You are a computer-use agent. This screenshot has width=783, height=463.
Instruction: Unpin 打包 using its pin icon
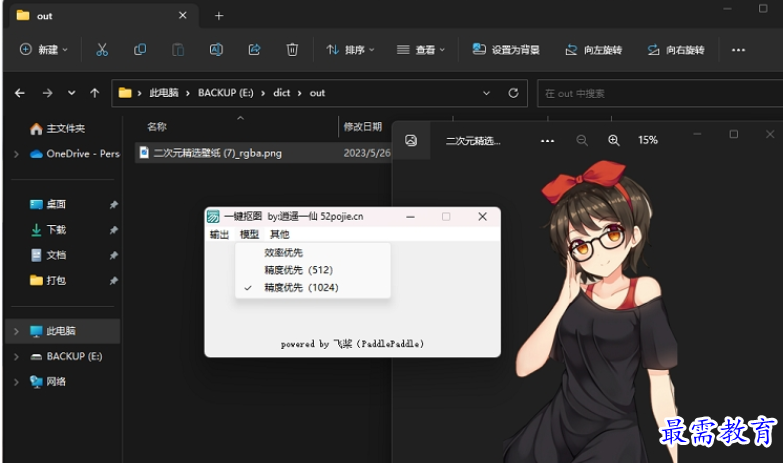[114, 281]
